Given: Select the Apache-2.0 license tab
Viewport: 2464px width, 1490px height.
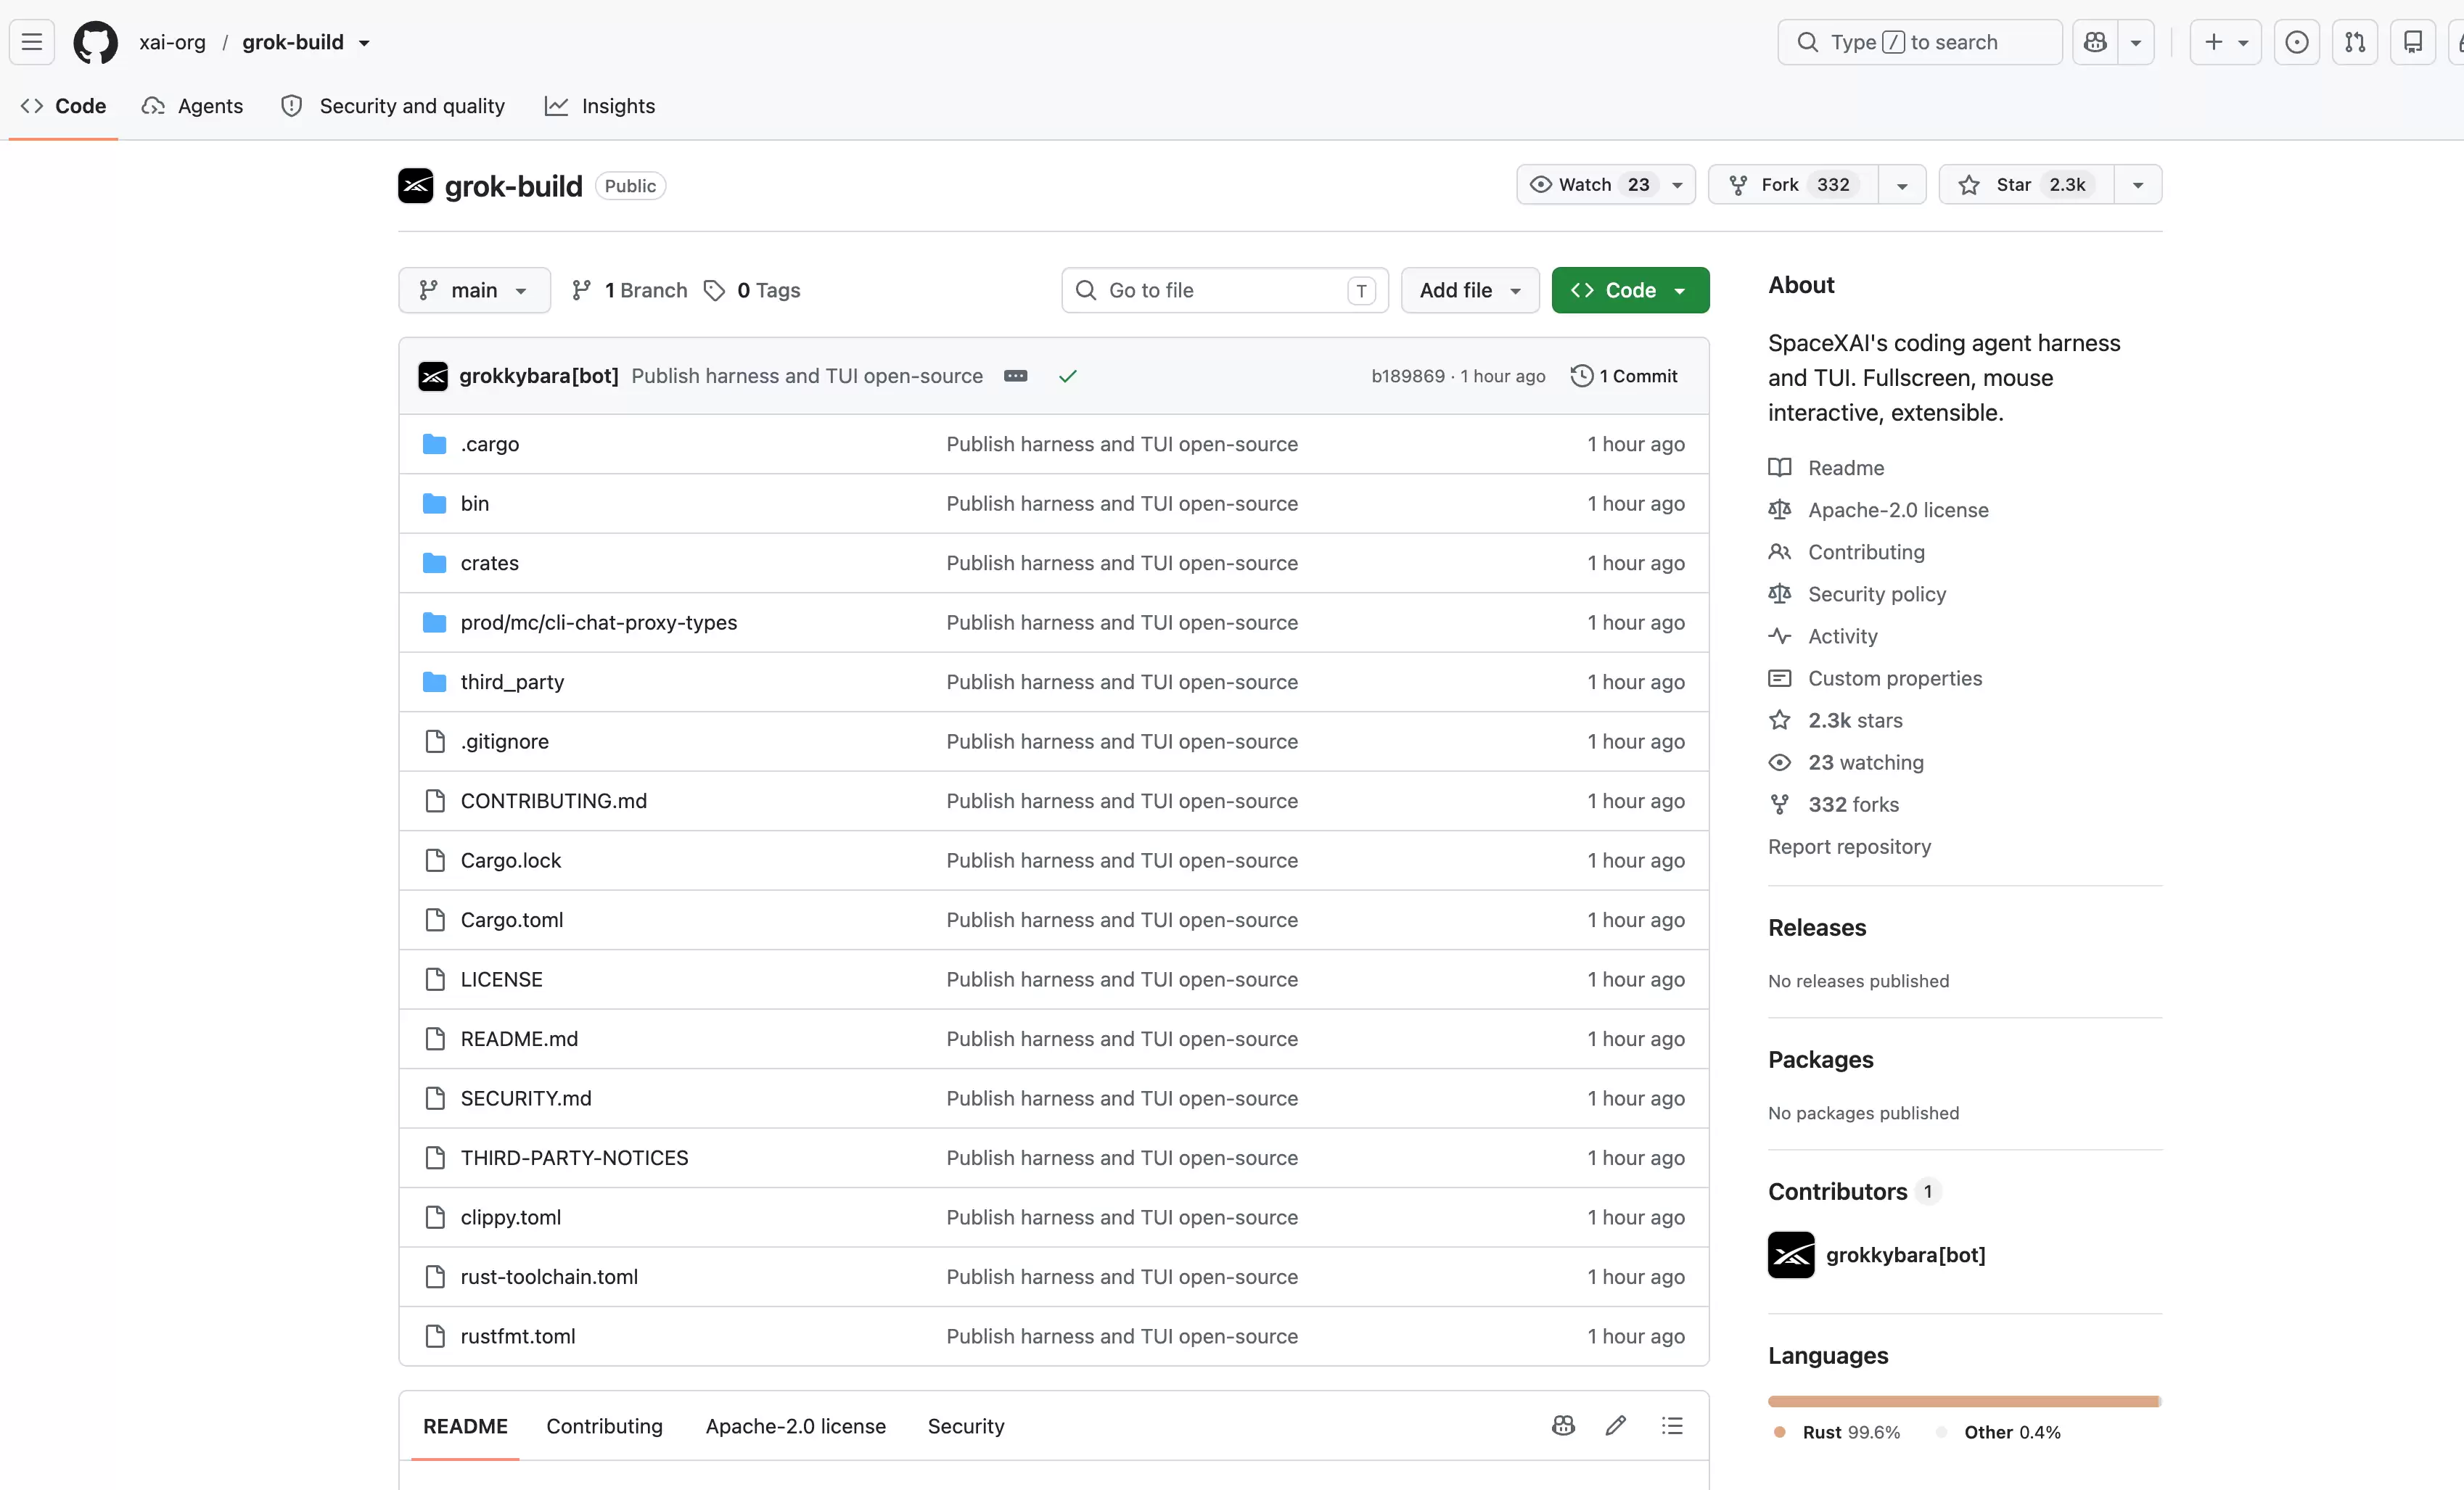Looking at the screenshot, I should (795, 1426).
